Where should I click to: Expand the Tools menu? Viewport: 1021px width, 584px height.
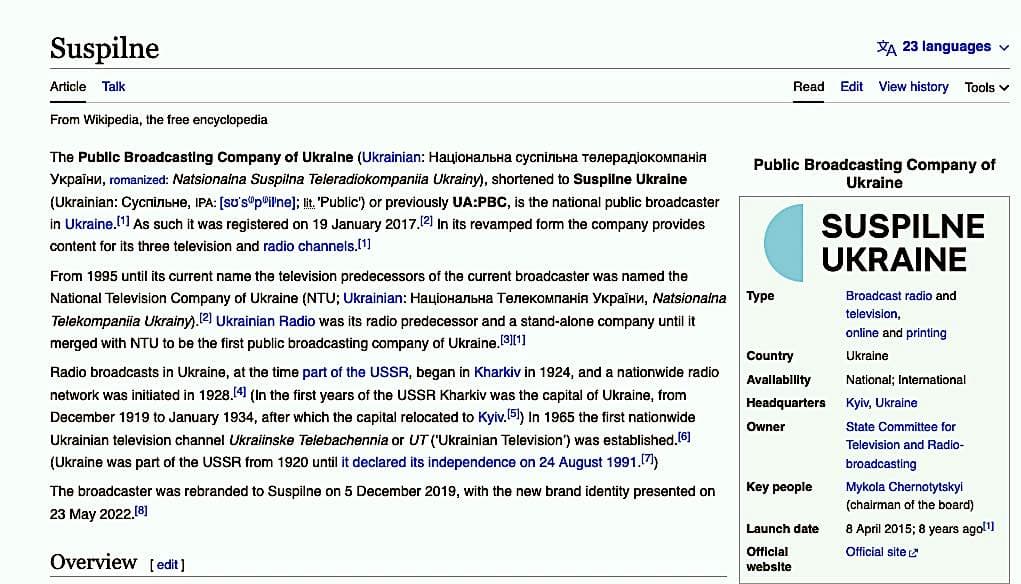click(x=986, y=87)
